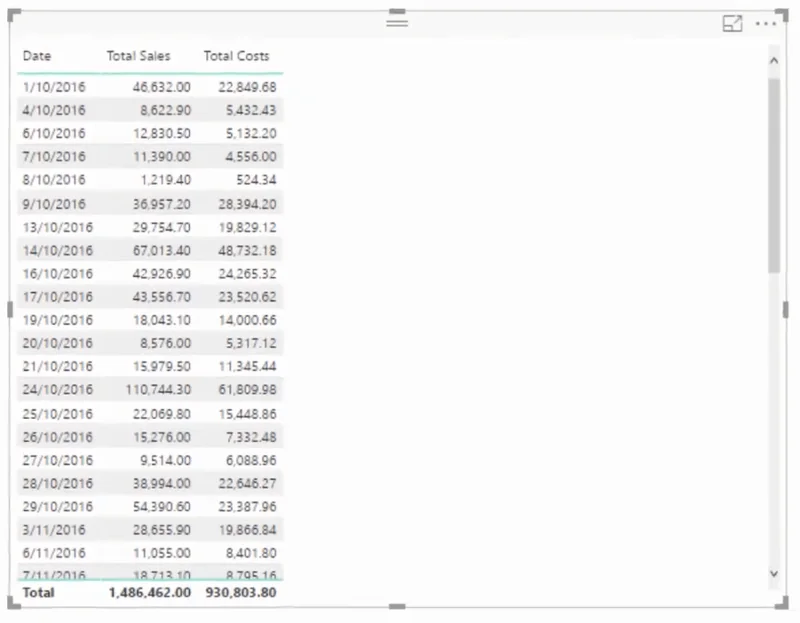Click Total Costs value 24,265.32

point(247,274)
